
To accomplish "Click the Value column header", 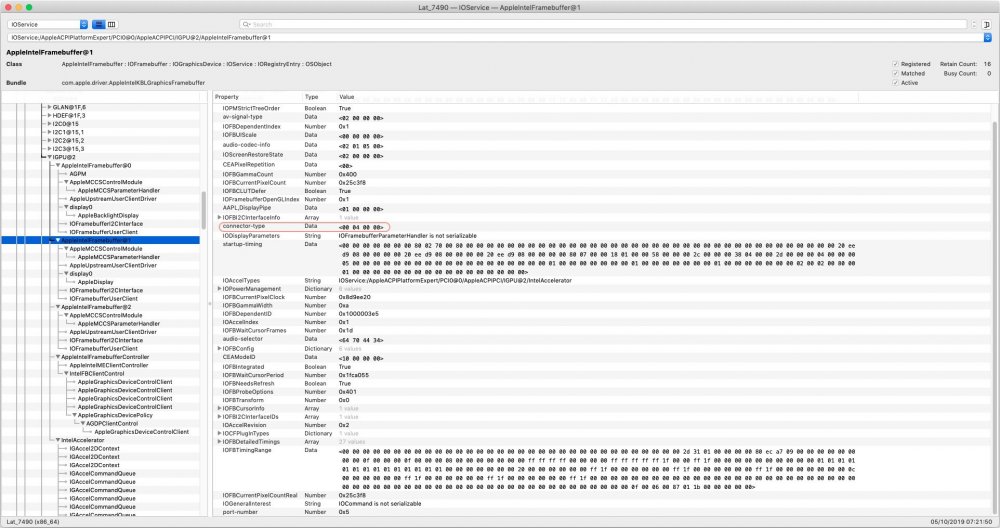I will point(348,97).
